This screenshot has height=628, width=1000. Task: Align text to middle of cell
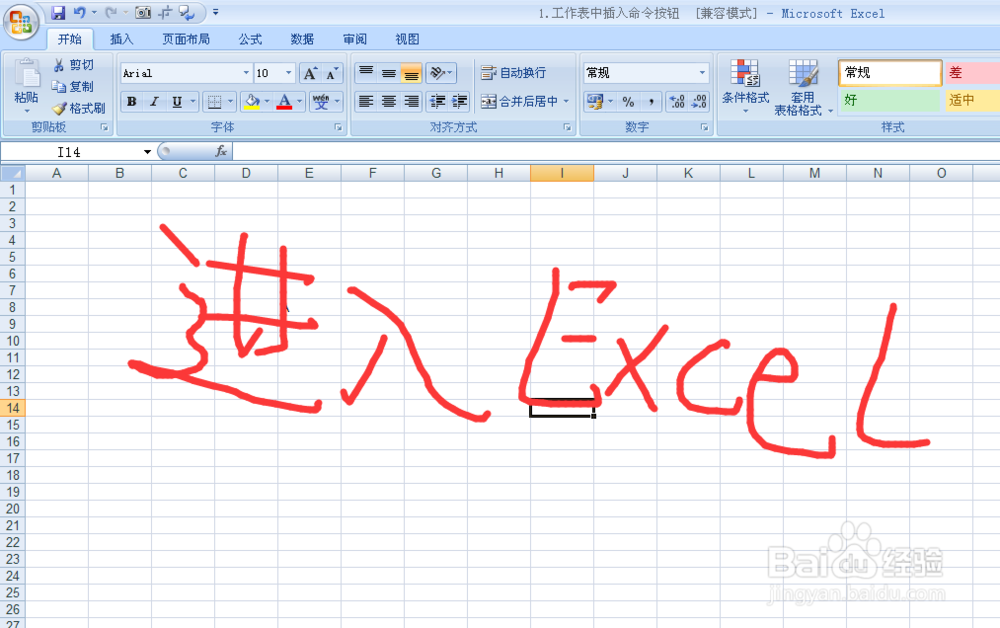tap(388, 73)
